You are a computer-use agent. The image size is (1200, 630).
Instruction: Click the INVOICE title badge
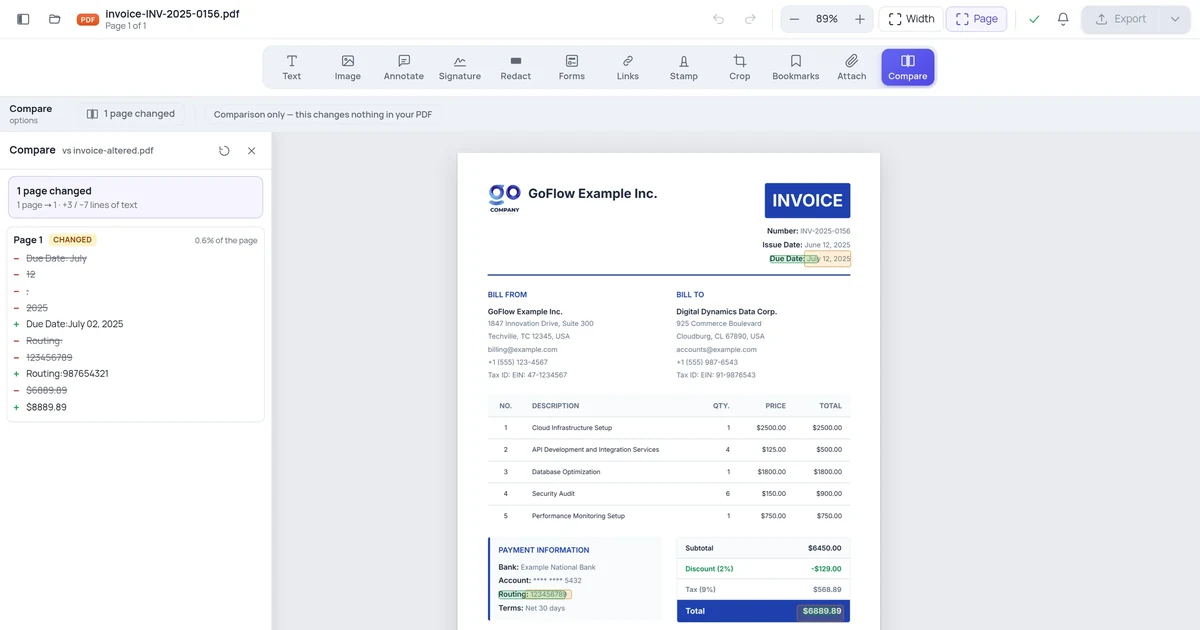(x=807, y=200)
